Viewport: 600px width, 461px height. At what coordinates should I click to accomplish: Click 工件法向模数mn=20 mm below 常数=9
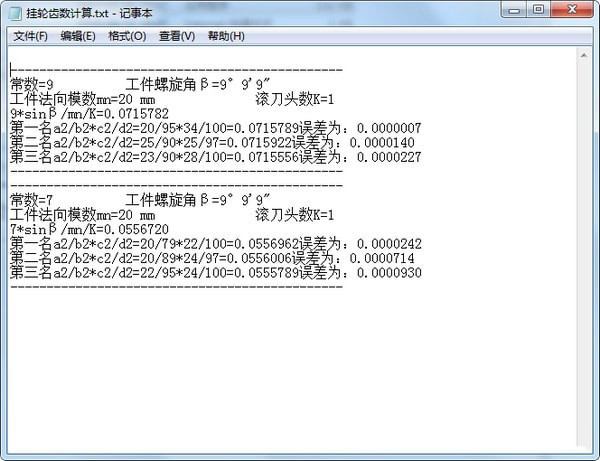click(x=83, y=99)
